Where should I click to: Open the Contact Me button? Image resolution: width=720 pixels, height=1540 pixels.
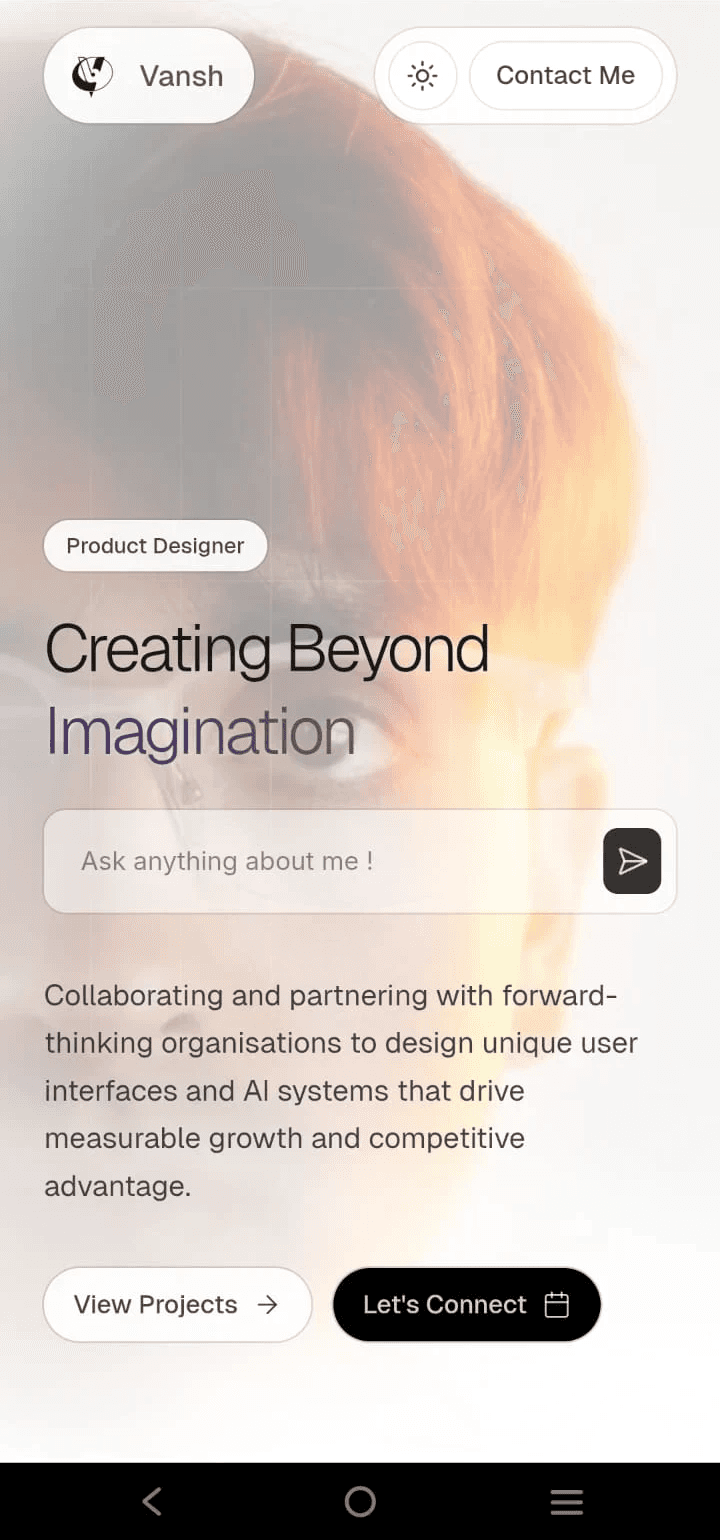tap(566, 76)
